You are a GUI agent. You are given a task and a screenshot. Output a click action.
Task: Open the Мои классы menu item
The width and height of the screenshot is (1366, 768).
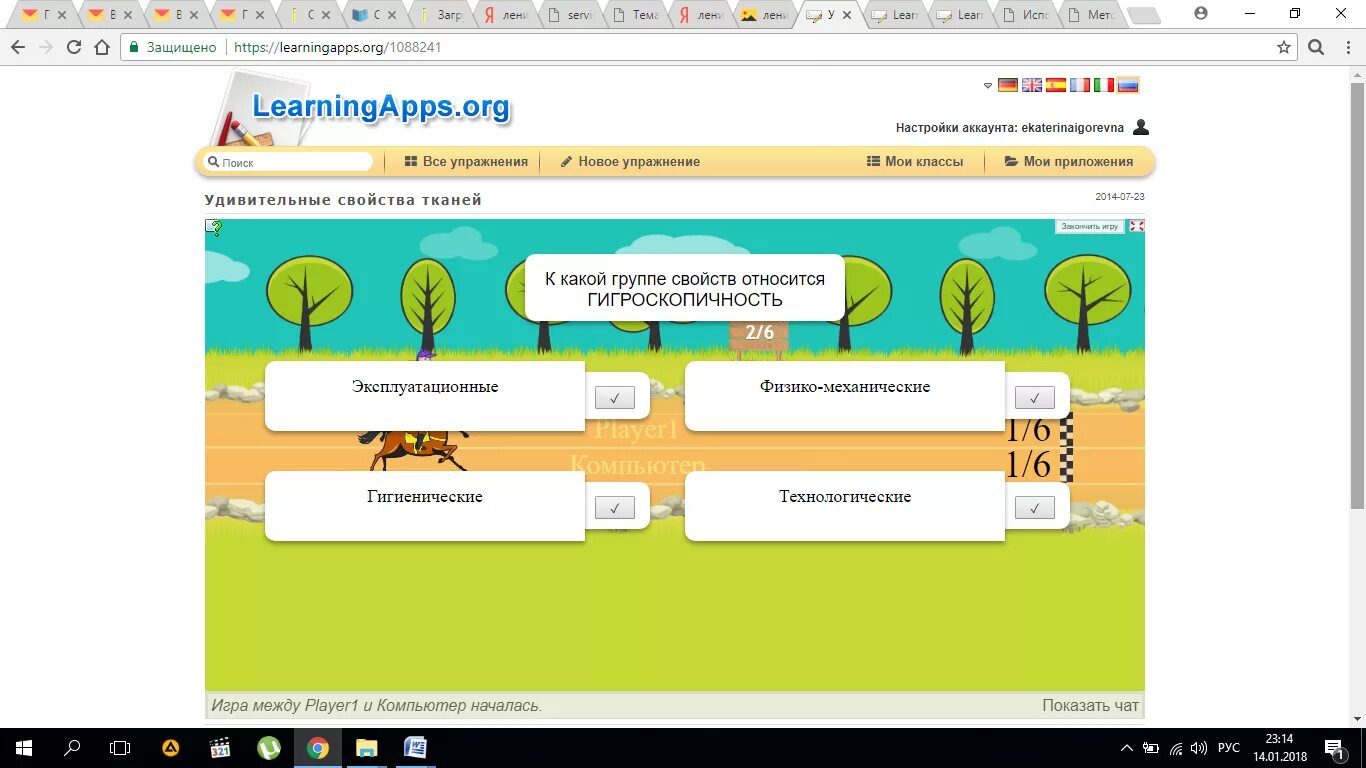[915, 162]
